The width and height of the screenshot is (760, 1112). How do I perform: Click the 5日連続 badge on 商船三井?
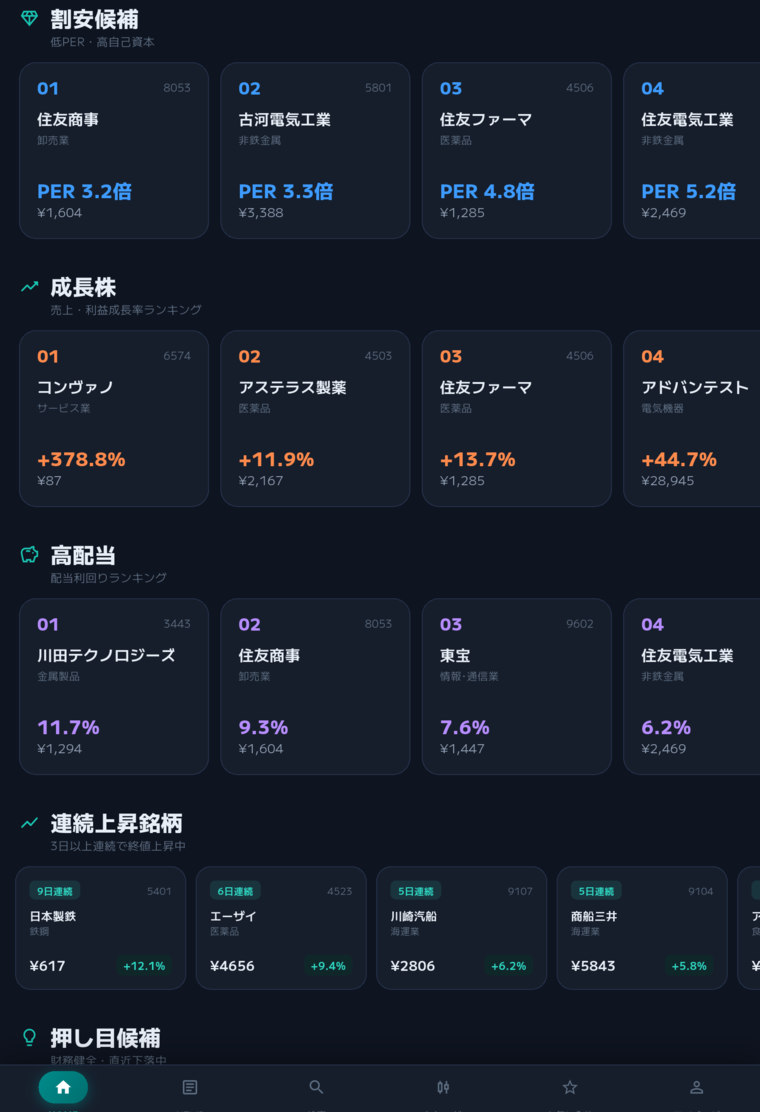click(596, 891)
